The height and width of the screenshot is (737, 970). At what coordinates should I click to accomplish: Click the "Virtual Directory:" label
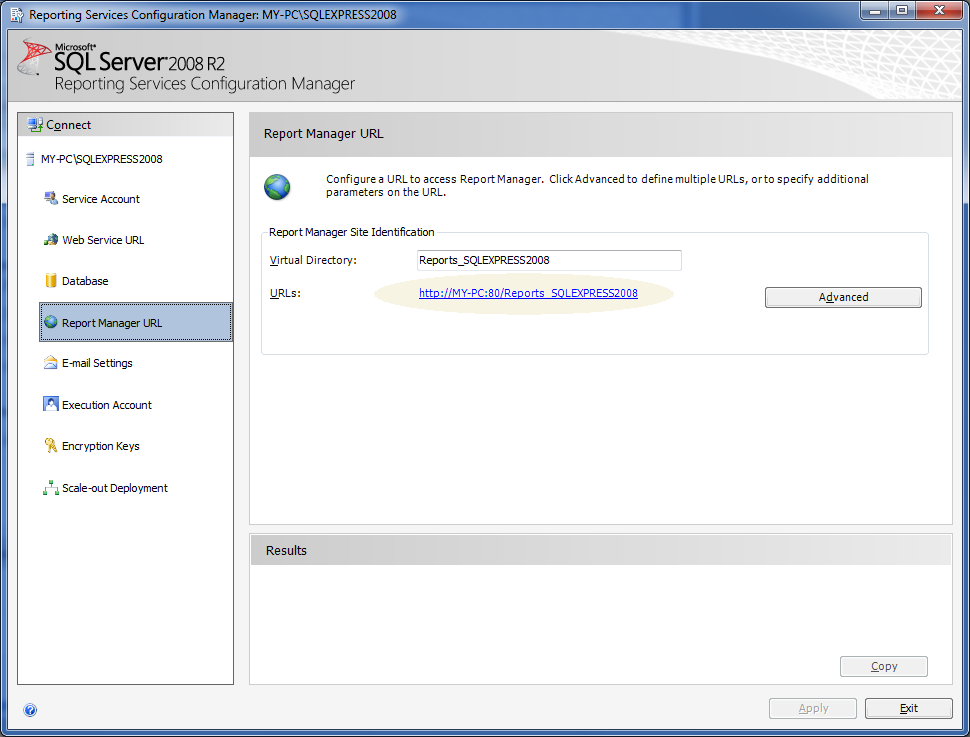313,261
